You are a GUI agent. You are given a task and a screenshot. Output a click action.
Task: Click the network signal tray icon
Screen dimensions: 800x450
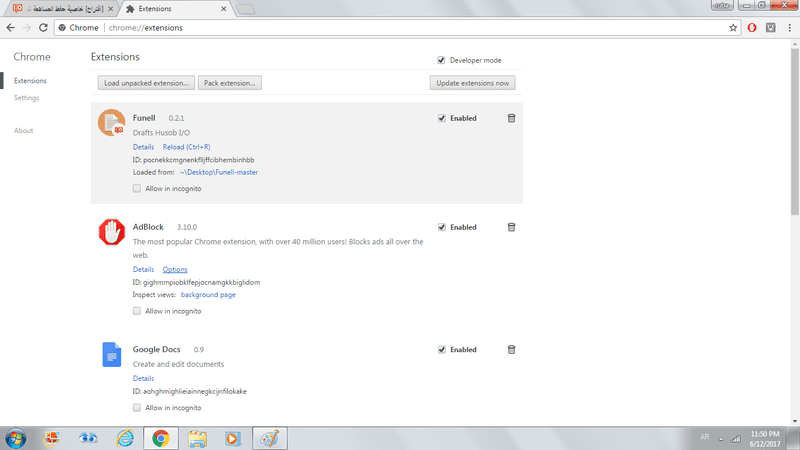[x=736, y=438]
